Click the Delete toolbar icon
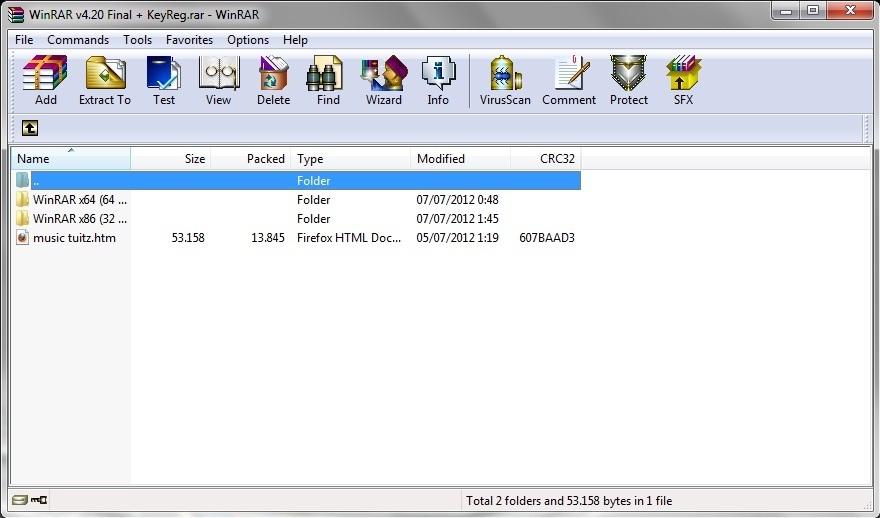Image resolution: width=880 pixels, height=518 pixels. coord(273,73)
